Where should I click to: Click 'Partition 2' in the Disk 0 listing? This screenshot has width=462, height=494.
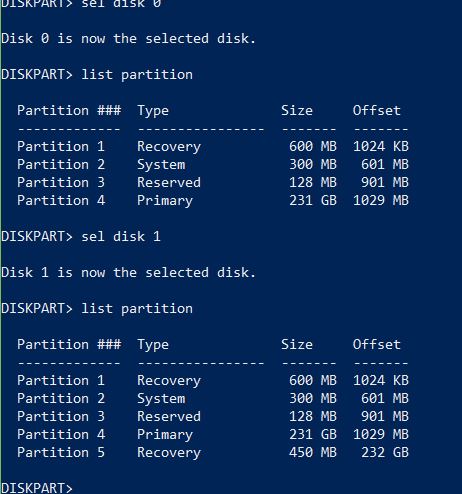(61, 164)
